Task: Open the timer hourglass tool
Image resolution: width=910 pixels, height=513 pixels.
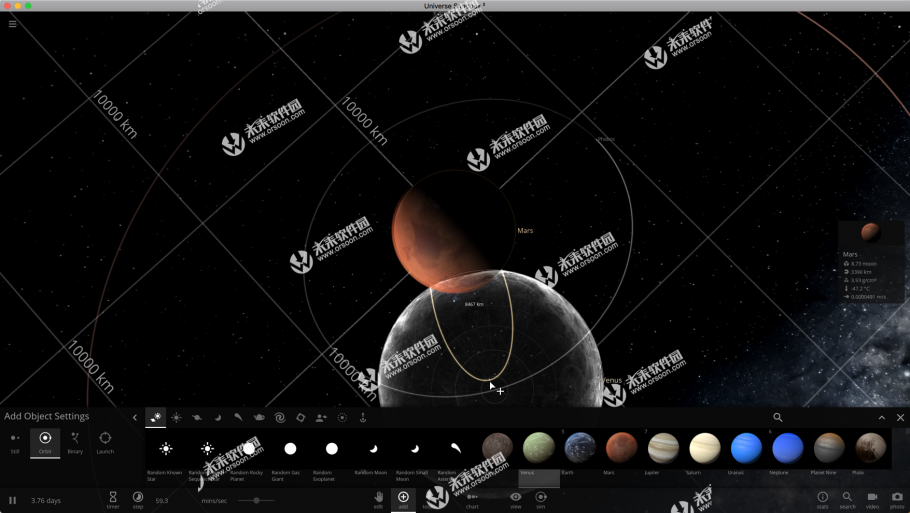Action: (113, 500)
